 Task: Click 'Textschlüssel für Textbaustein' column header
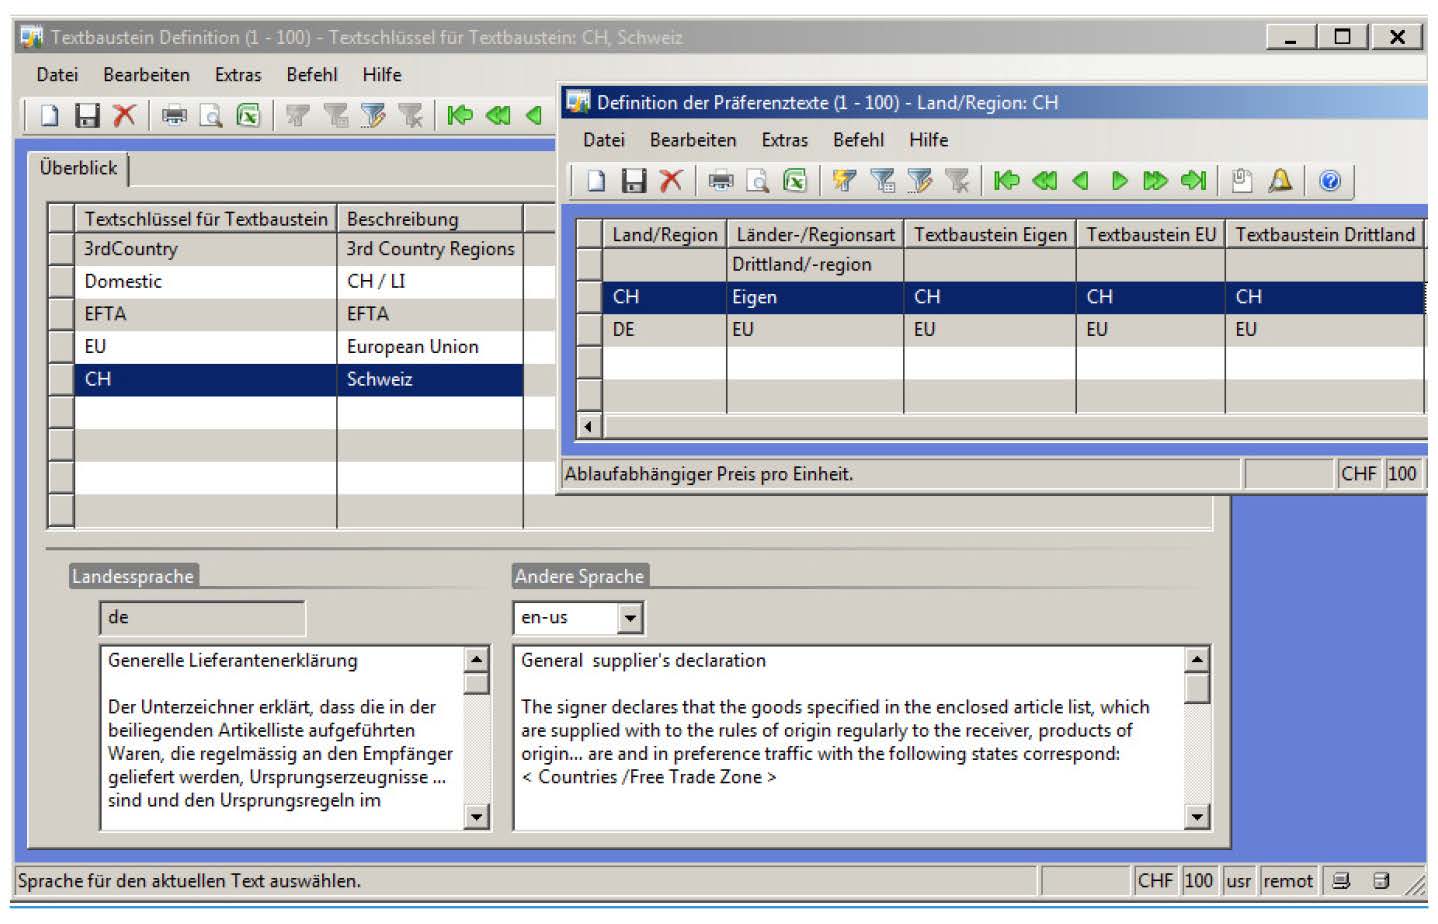[205, 218]
